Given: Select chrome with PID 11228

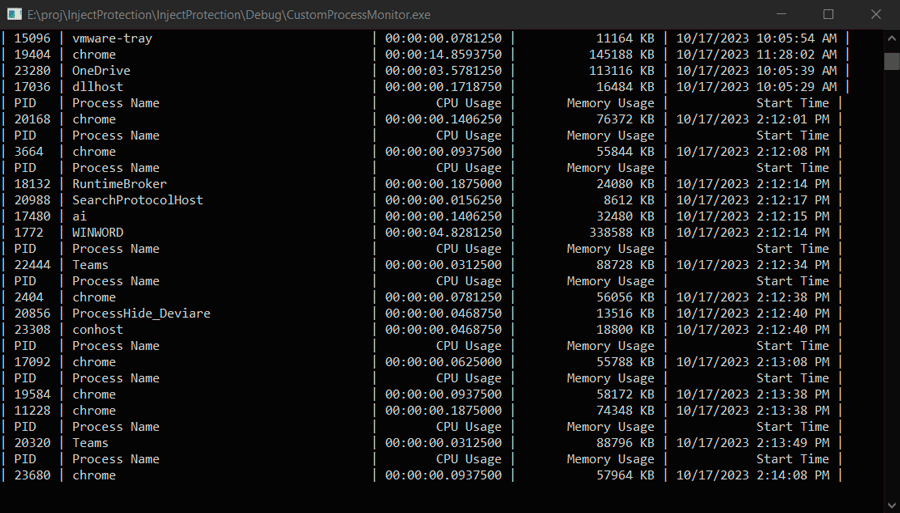Looking at the screenshot, I should (94, 410).
